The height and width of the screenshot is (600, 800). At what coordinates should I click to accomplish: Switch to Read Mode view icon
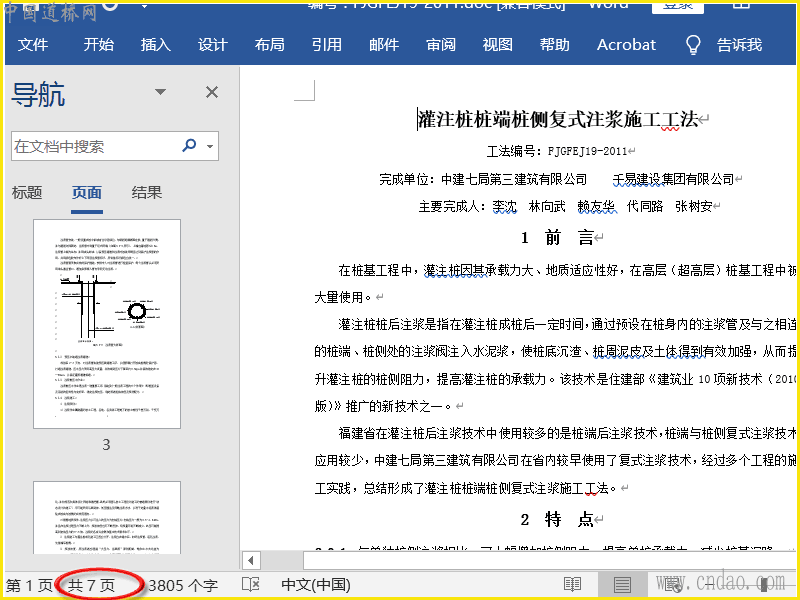point(572,584)
